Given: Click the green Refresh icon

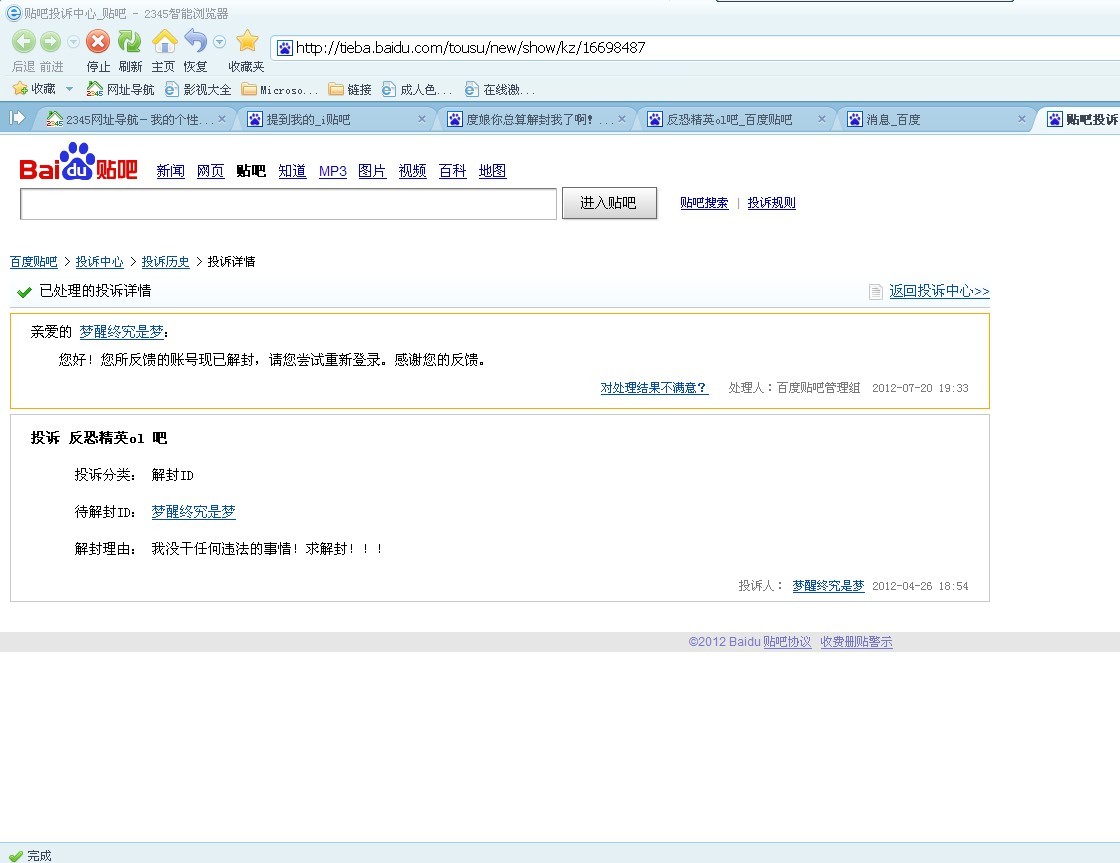Looking at the screenshot, I should (129, 41).
